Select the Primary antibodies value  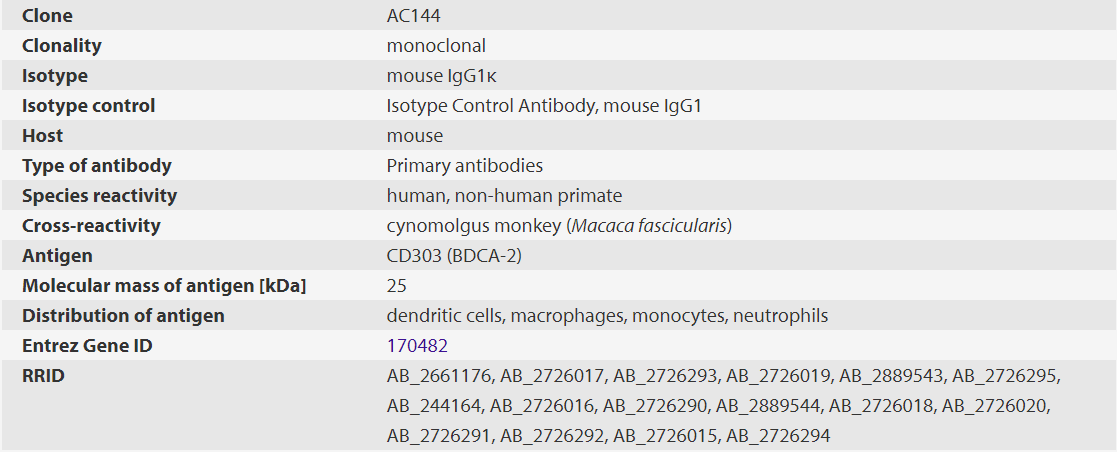pyautogui.click(x=465, y=166)
